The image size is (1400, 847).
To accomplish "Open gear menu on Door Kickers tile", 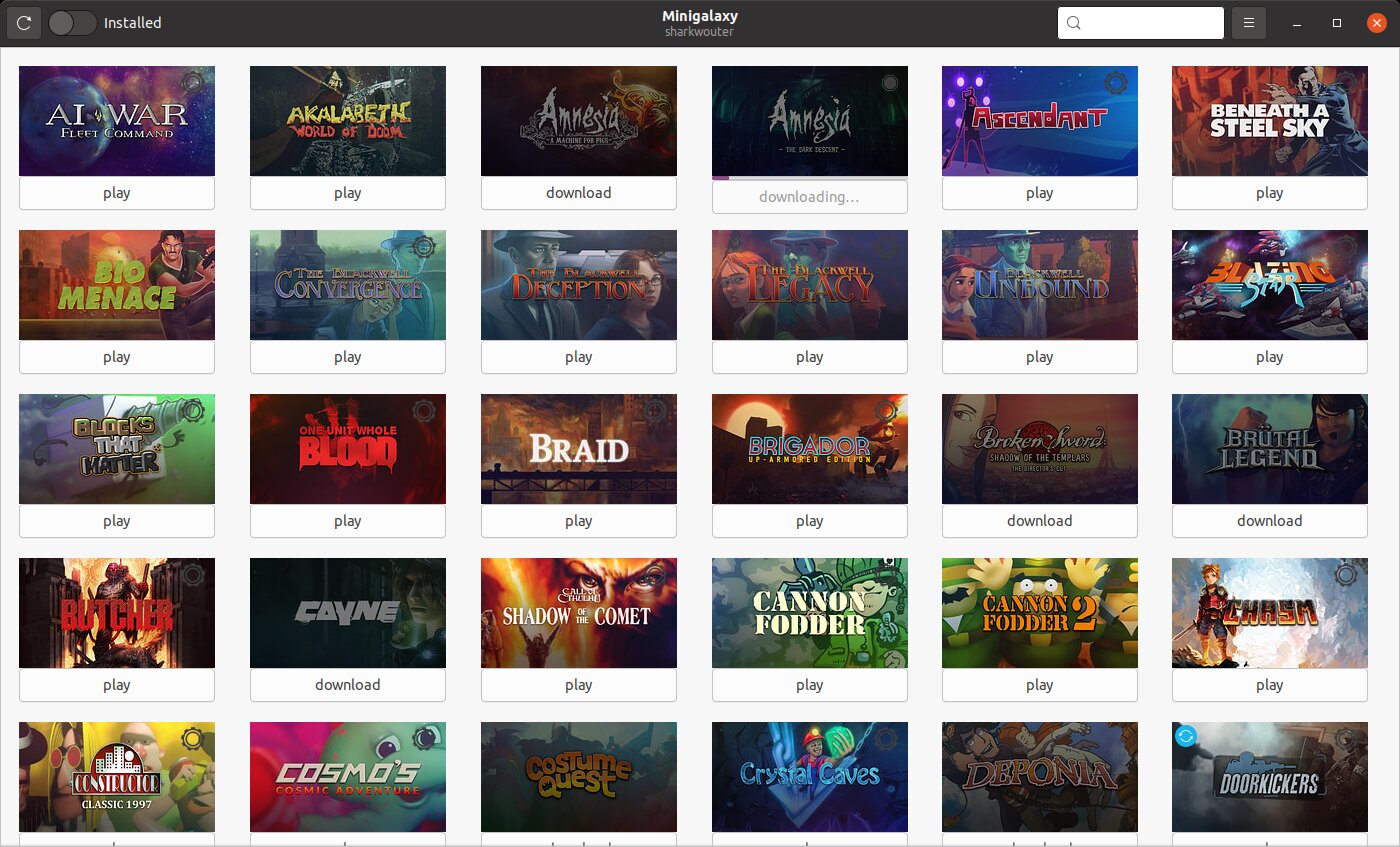I will [x=1346, y=739].
